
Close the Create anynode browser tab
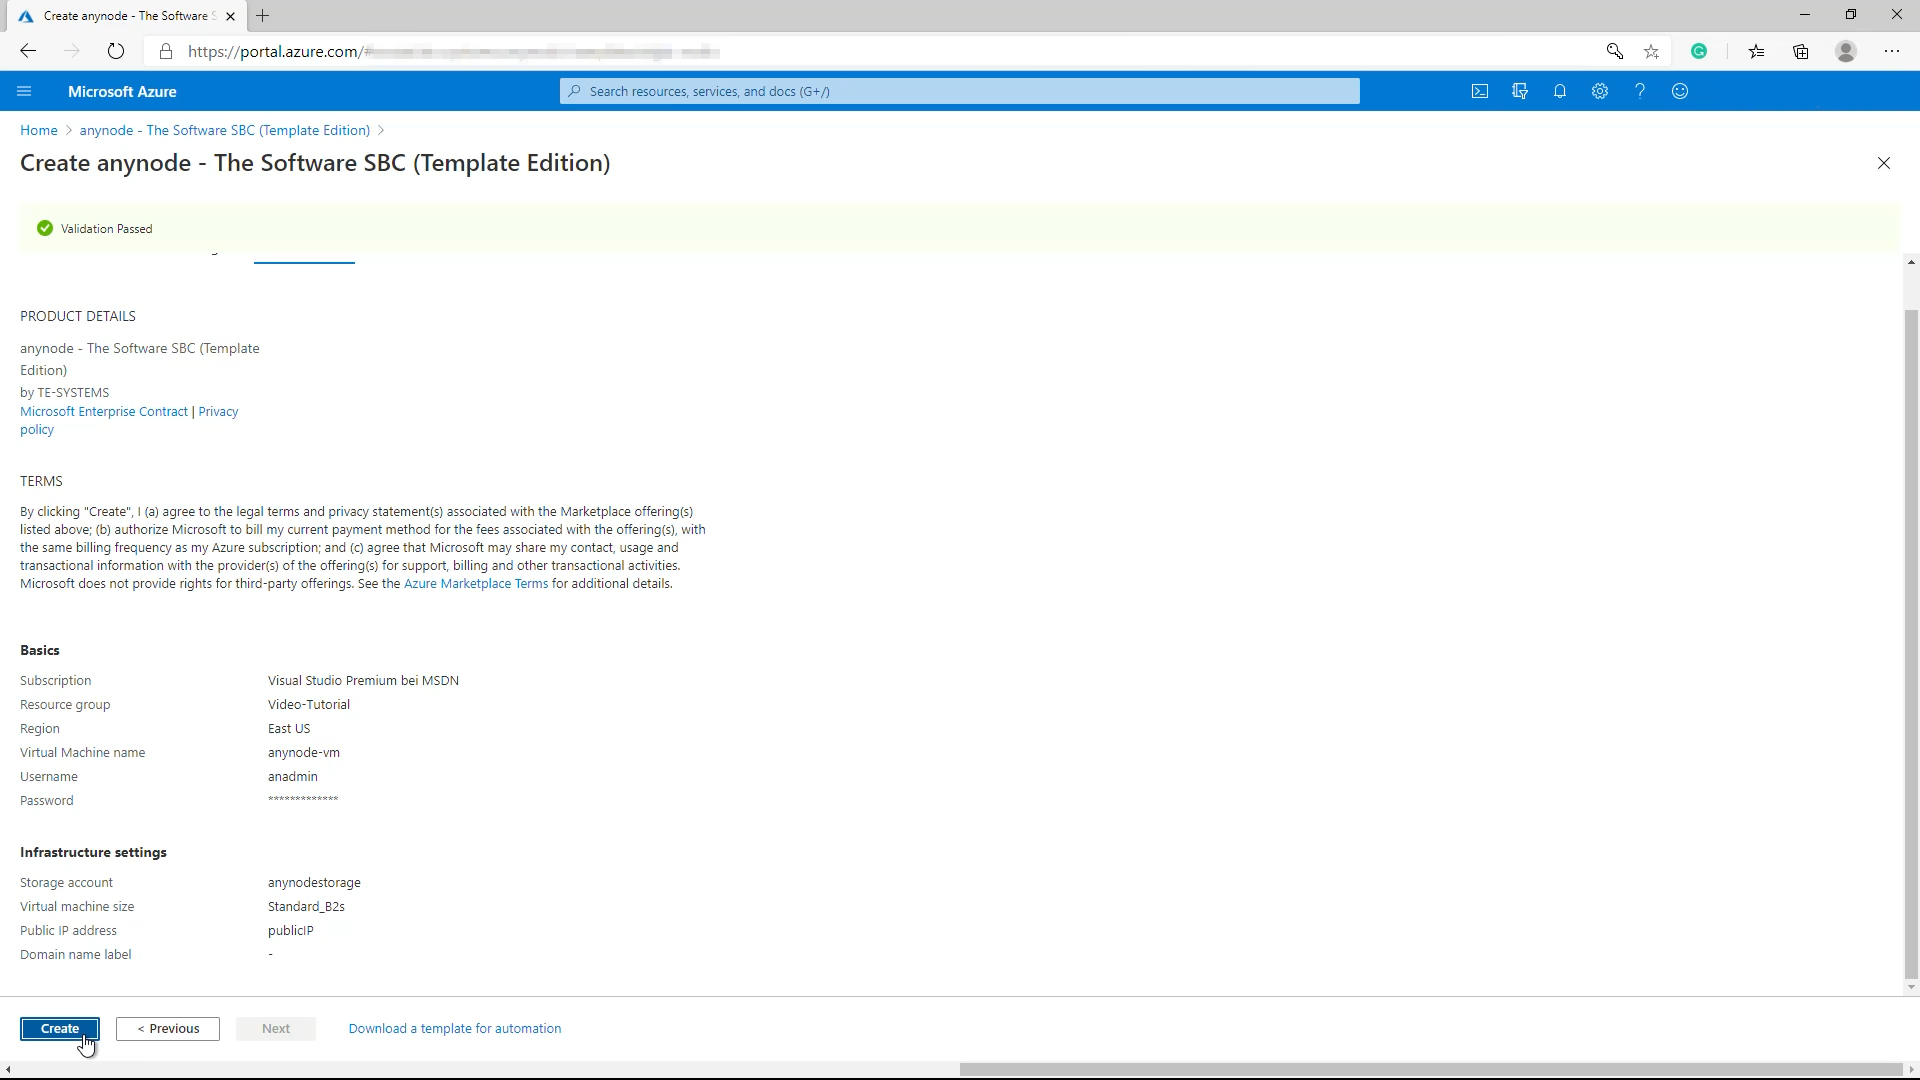230,16
